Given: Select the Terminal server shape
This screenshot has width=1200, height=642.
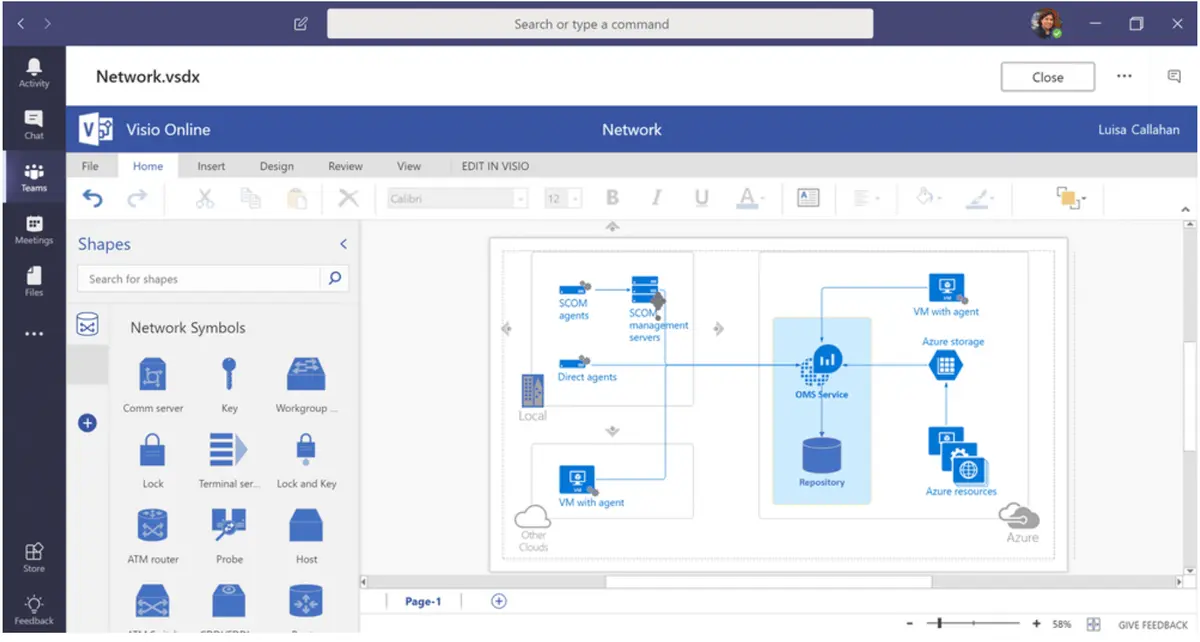Looking at the screenshot, I should click(230, 460).
